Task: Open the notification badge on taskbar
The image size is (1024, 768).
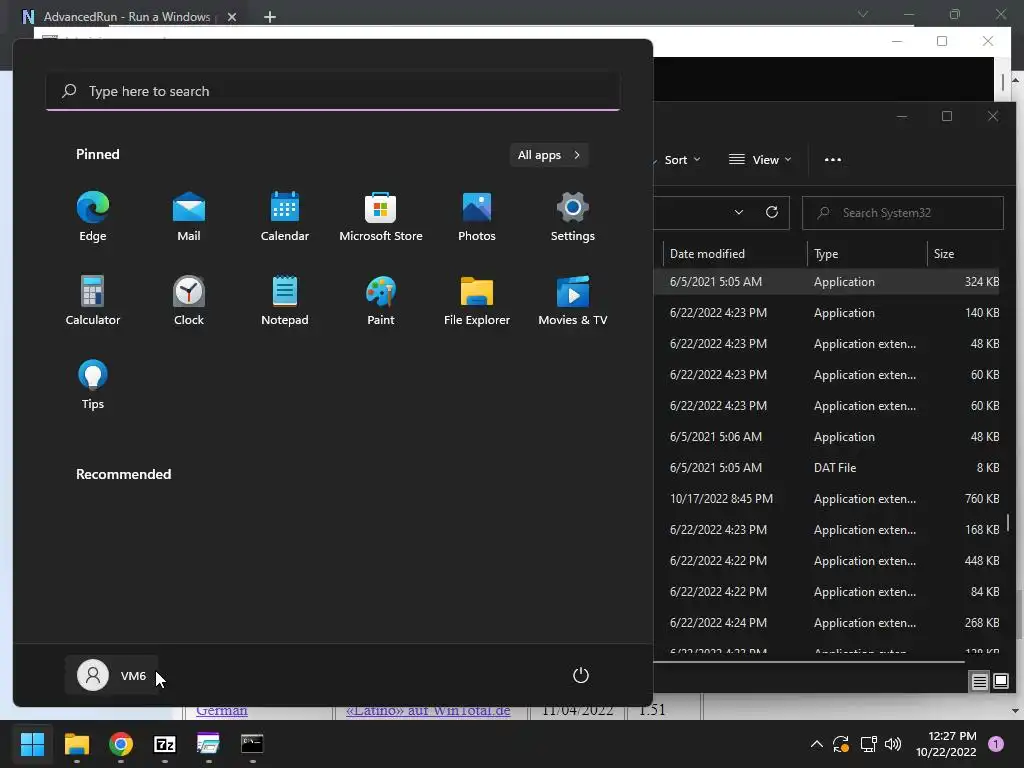Action: pos(996,744)
